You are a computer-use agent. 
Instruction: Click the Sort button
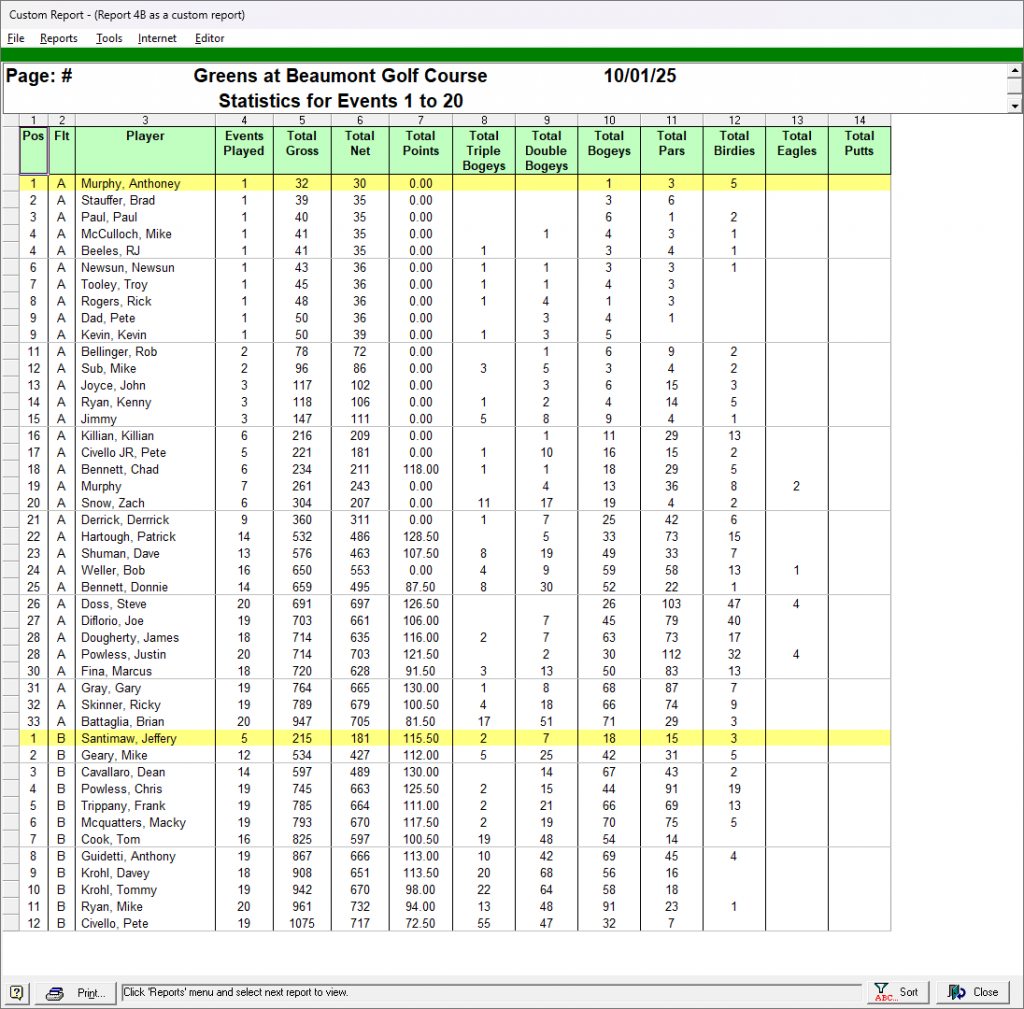[x=897, y=992]
